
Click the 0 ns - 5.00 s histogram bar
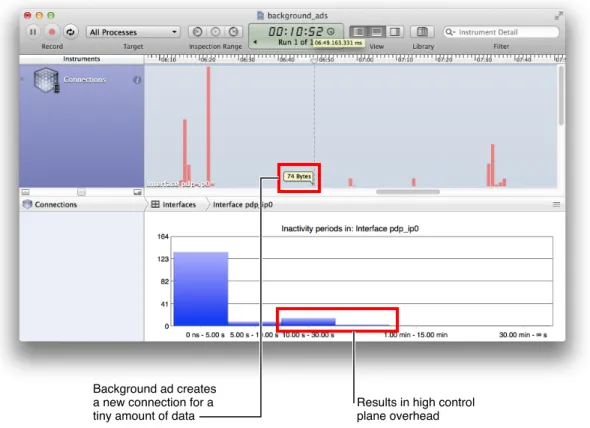click(201, 289)
